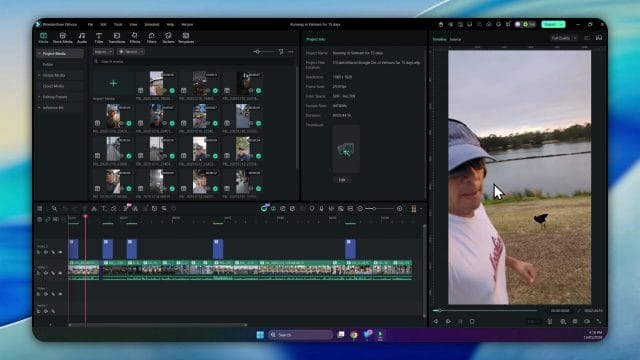Click the cloud icon in title bar
640x360 pixels.
pos(489,24)
